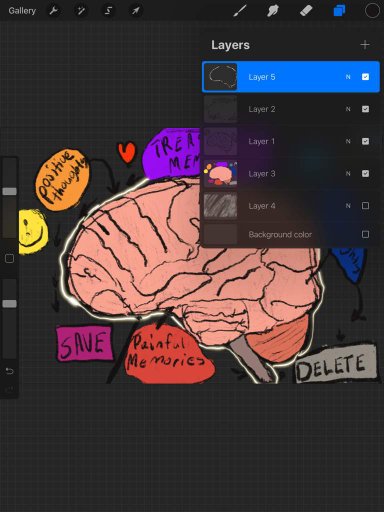Expand Layer 4 blend mode N

point(348,206)
